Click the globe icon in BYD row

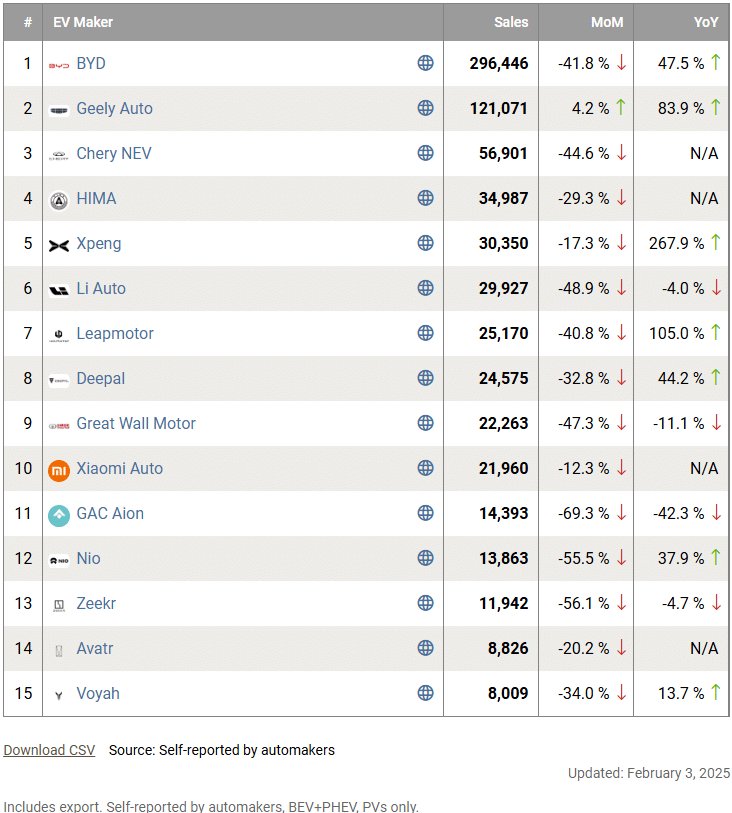[425, 63]
